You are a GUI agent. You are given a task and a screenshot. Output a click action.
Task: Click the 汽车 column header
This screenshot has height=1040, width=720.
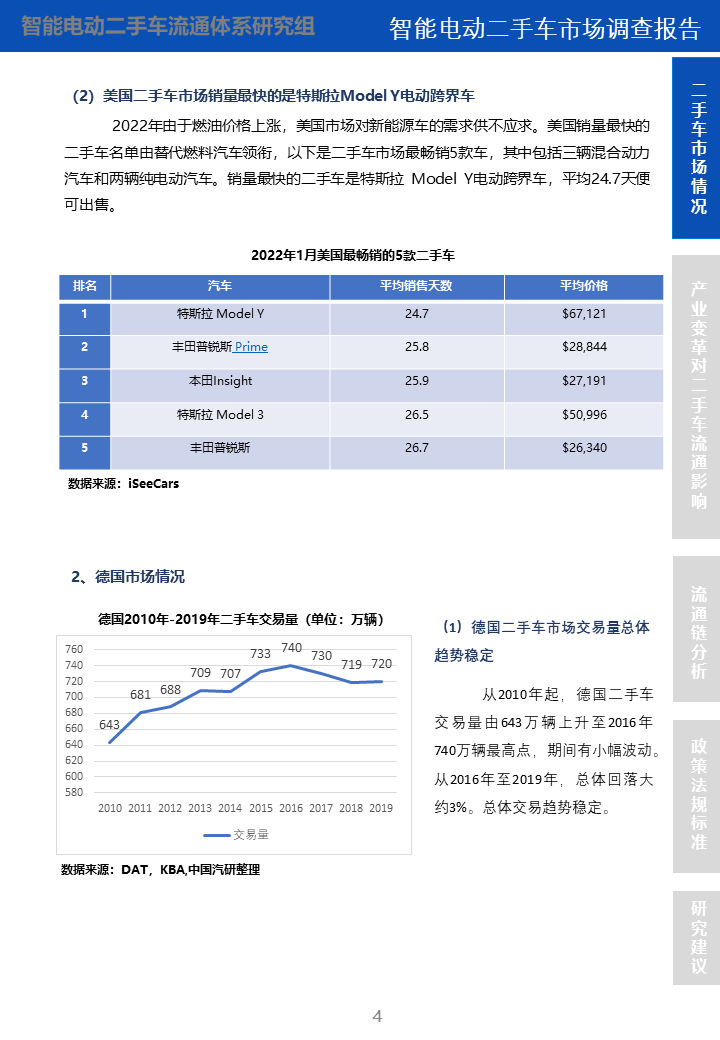click(x=220, y=287)
